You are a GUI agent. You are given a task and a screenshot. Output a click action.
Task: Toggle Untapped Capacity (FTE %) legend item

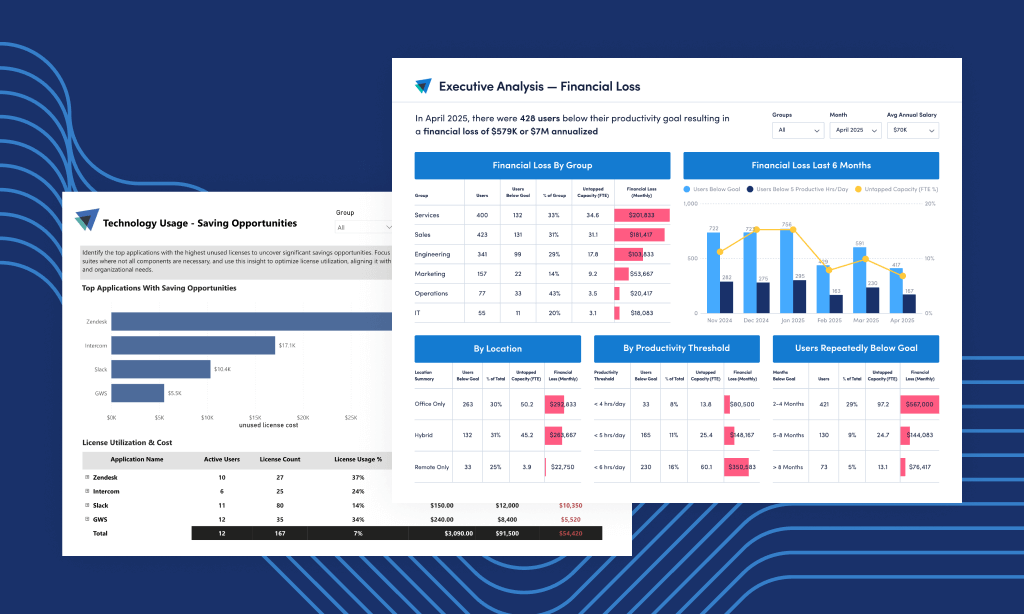(896, 189)
